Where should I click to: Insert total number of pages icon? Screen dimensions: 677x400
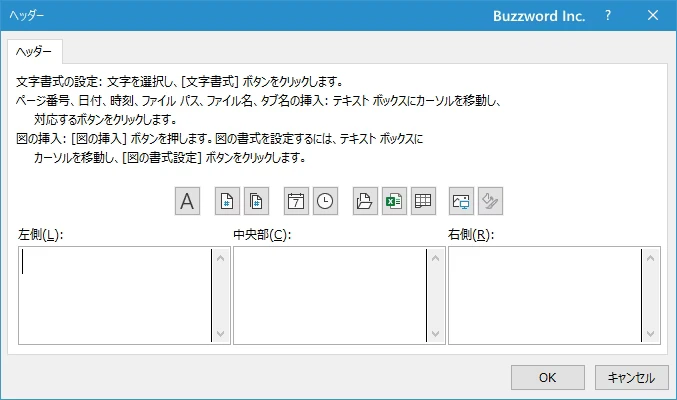click(256, 201)
